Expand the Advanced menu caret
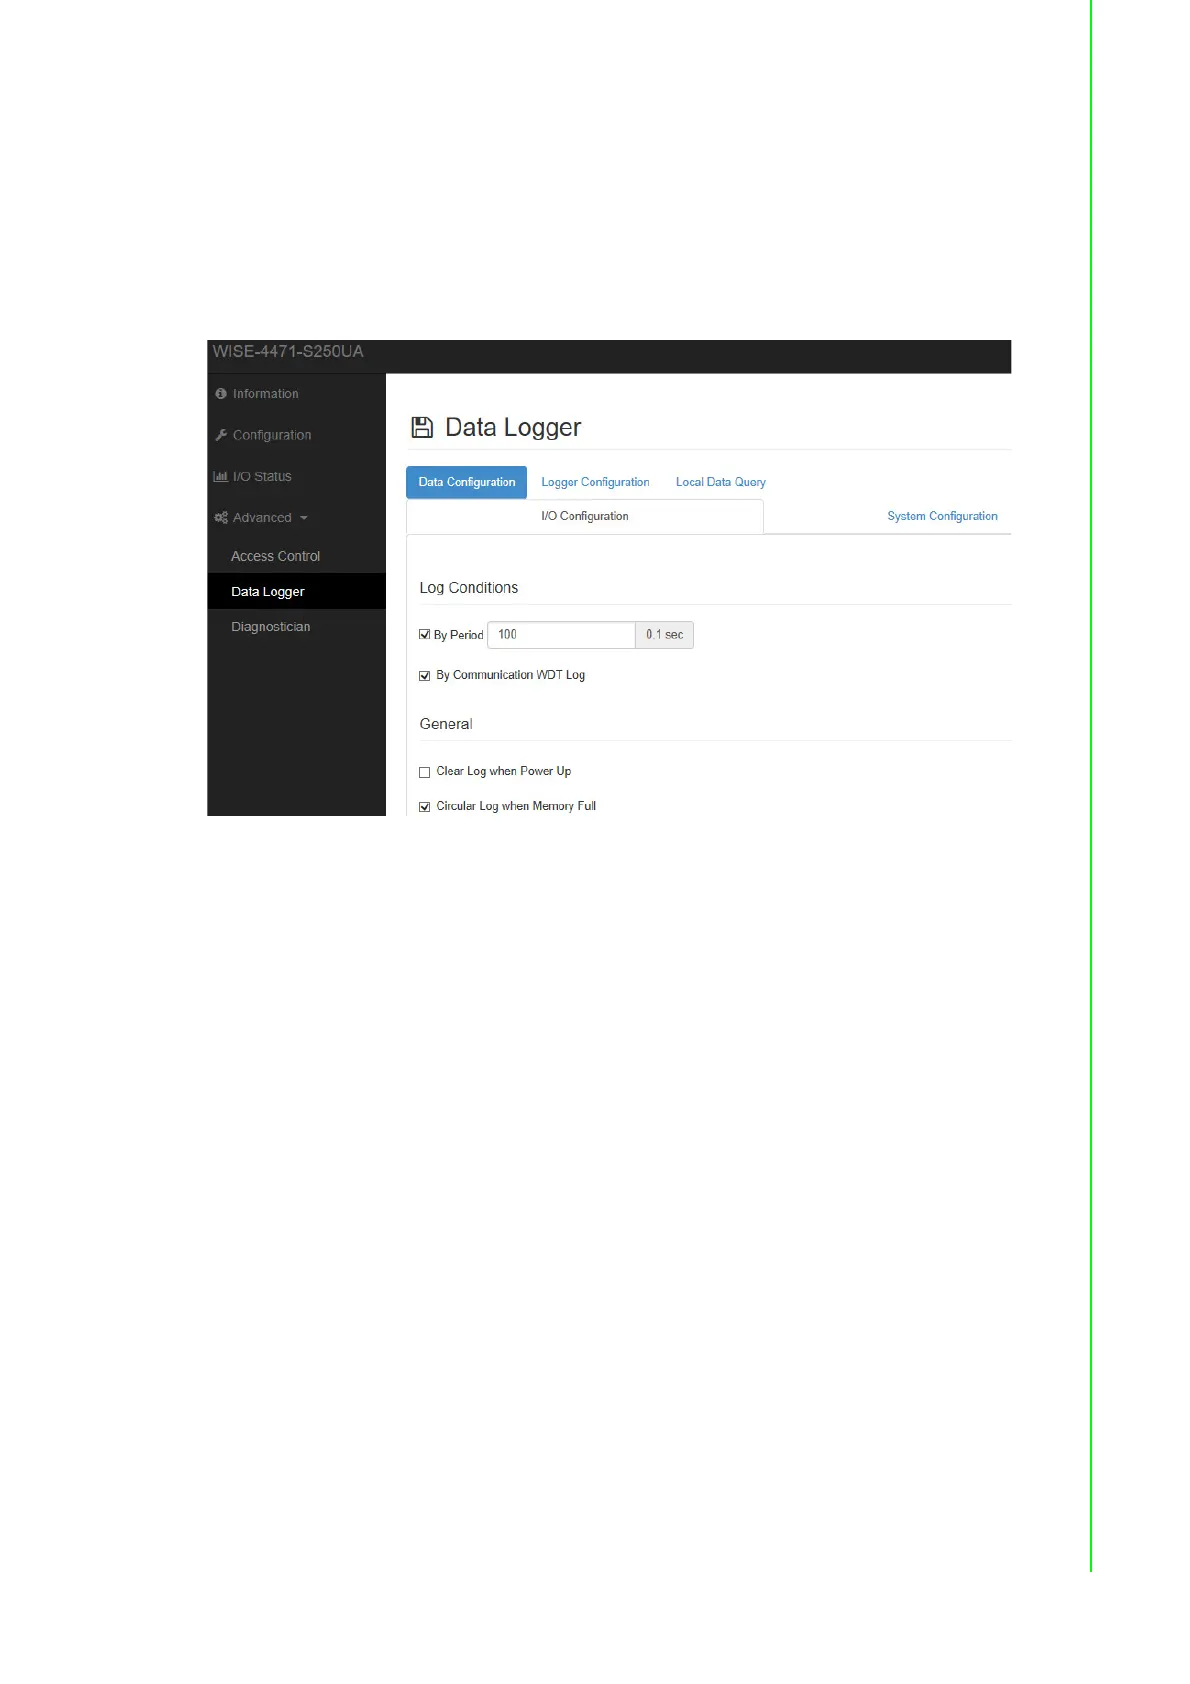This screenshot has width=1190, height=1684. (304, 518)
